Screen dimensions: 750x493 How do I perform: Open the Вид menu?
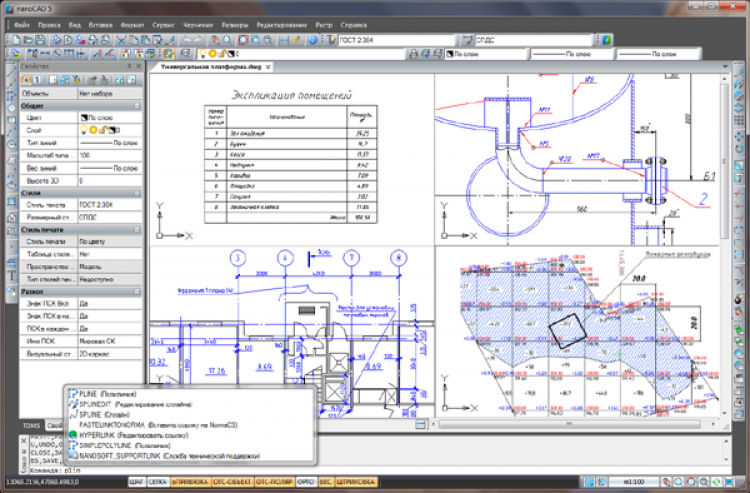pyautogui.click(x=75, y=25)
